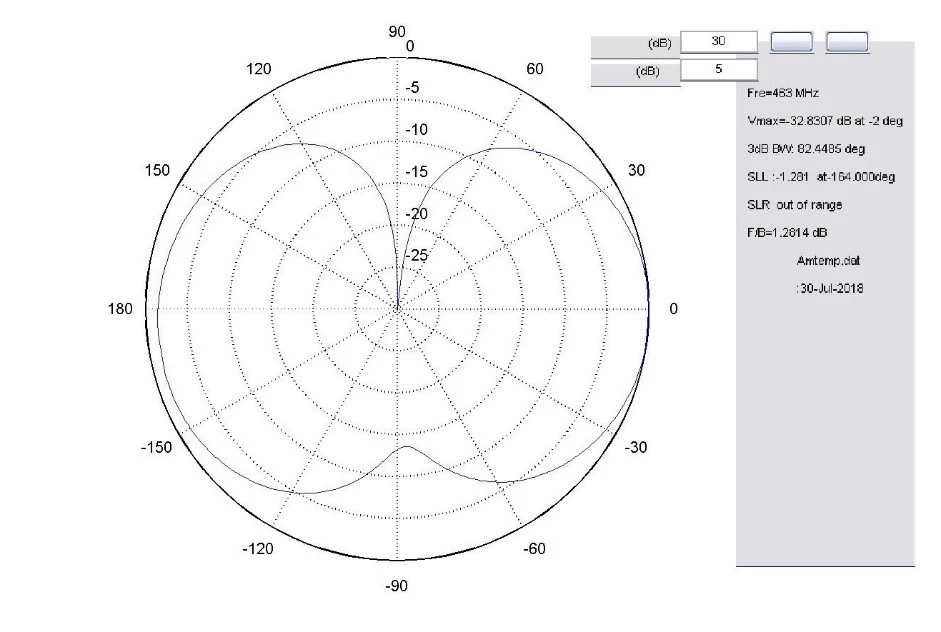
Task: Click the -150 degree angle label
Action: pyautogui.click(x=155, y=447)
